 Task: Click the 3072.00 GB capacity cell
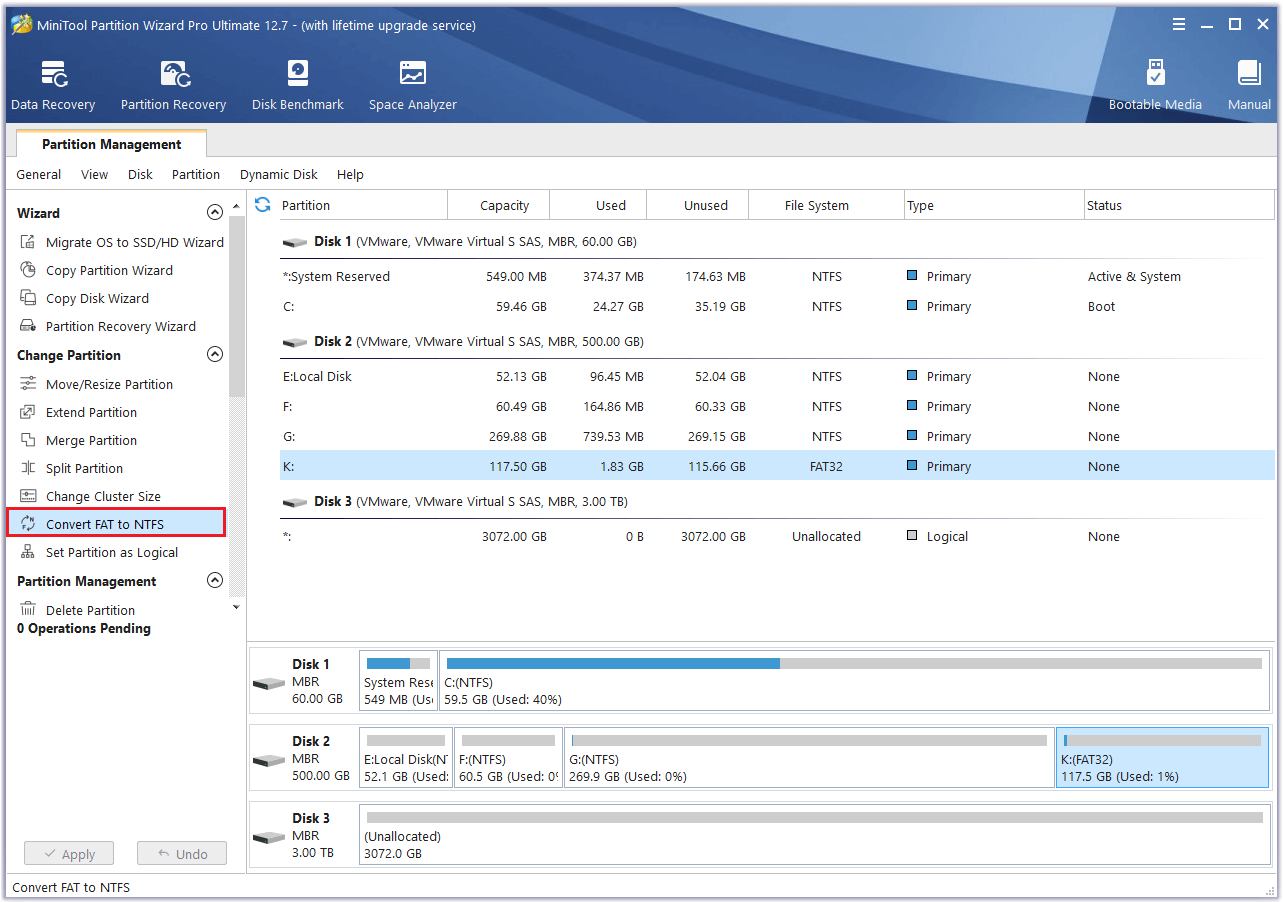514,537
